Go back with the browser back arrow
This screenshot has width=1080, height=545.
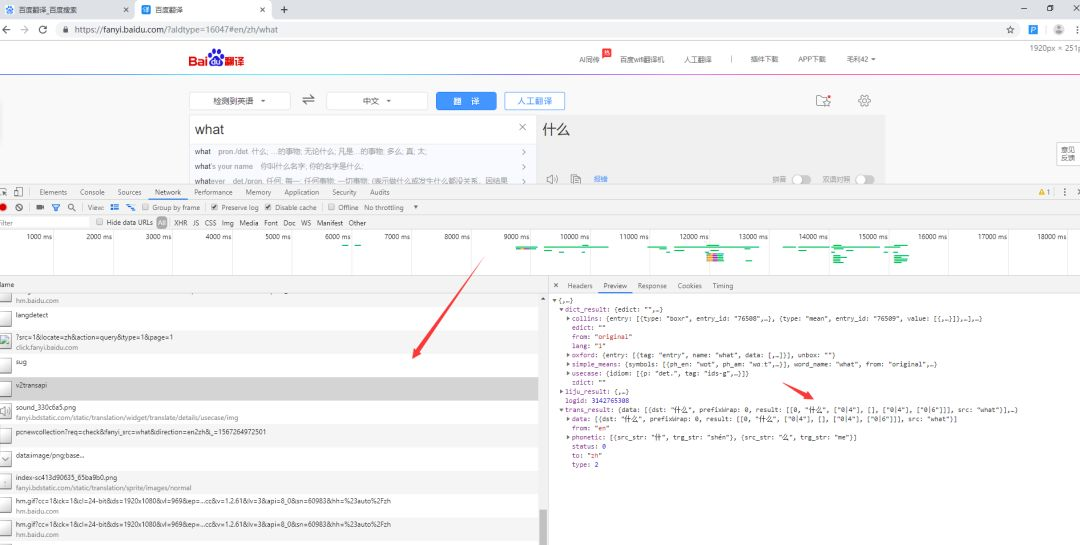click(x=7, y=30)
